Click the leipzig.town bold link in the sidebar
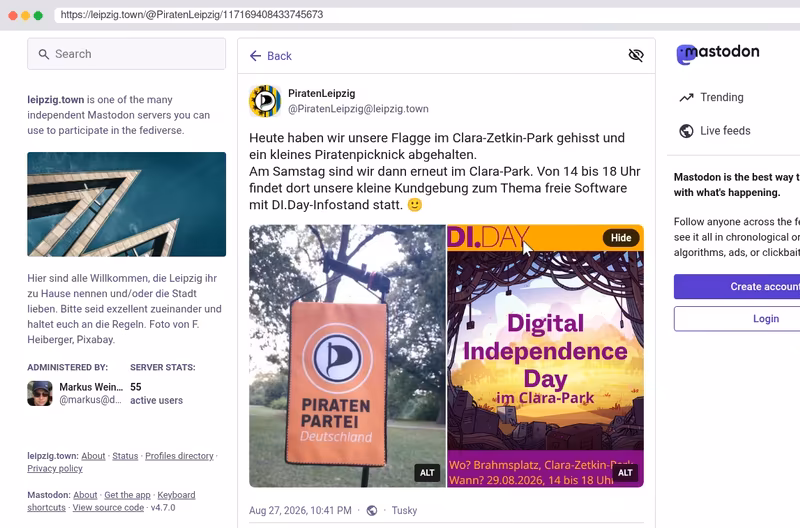The height and width of the screenshot is (528, 800). click(56, 99)
